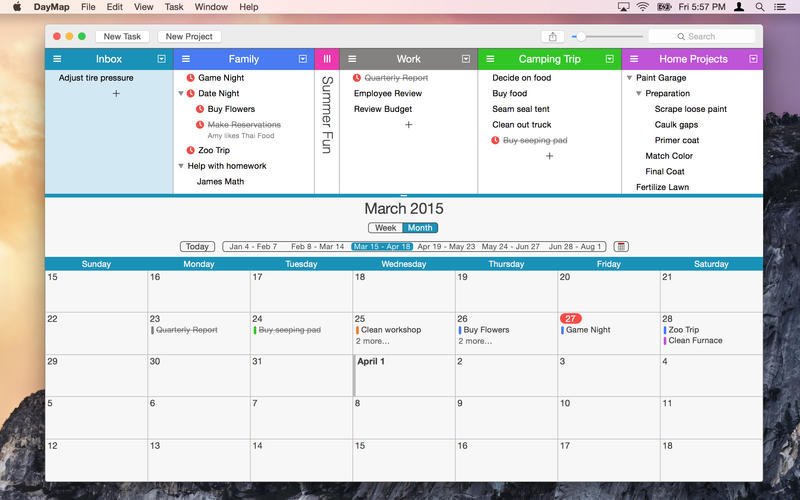Click the clock icon beside Buy Flowers task
The width and height of the screenshot is (800, 500).
pyautogui.click(x=200, y=109)
